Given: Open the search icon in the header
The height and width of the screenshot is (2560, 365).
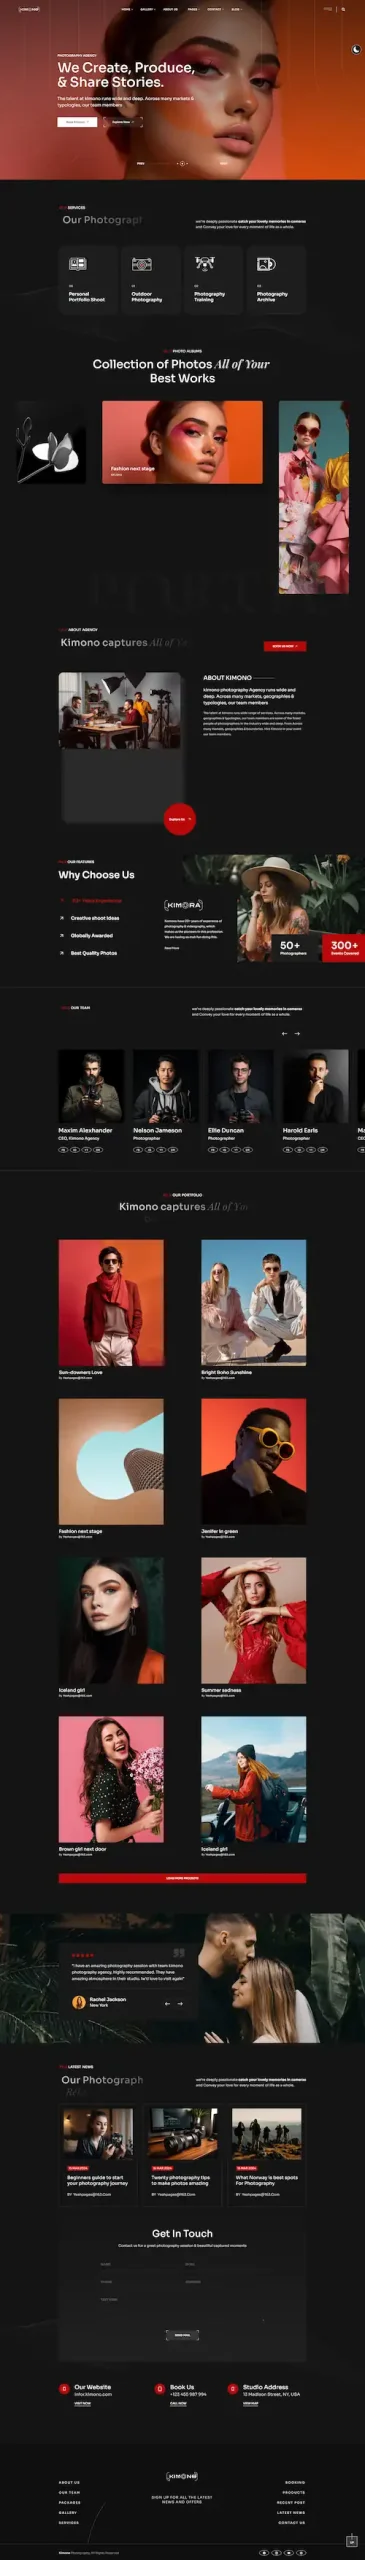Looking at the screenshot, I should coord(343,9).
